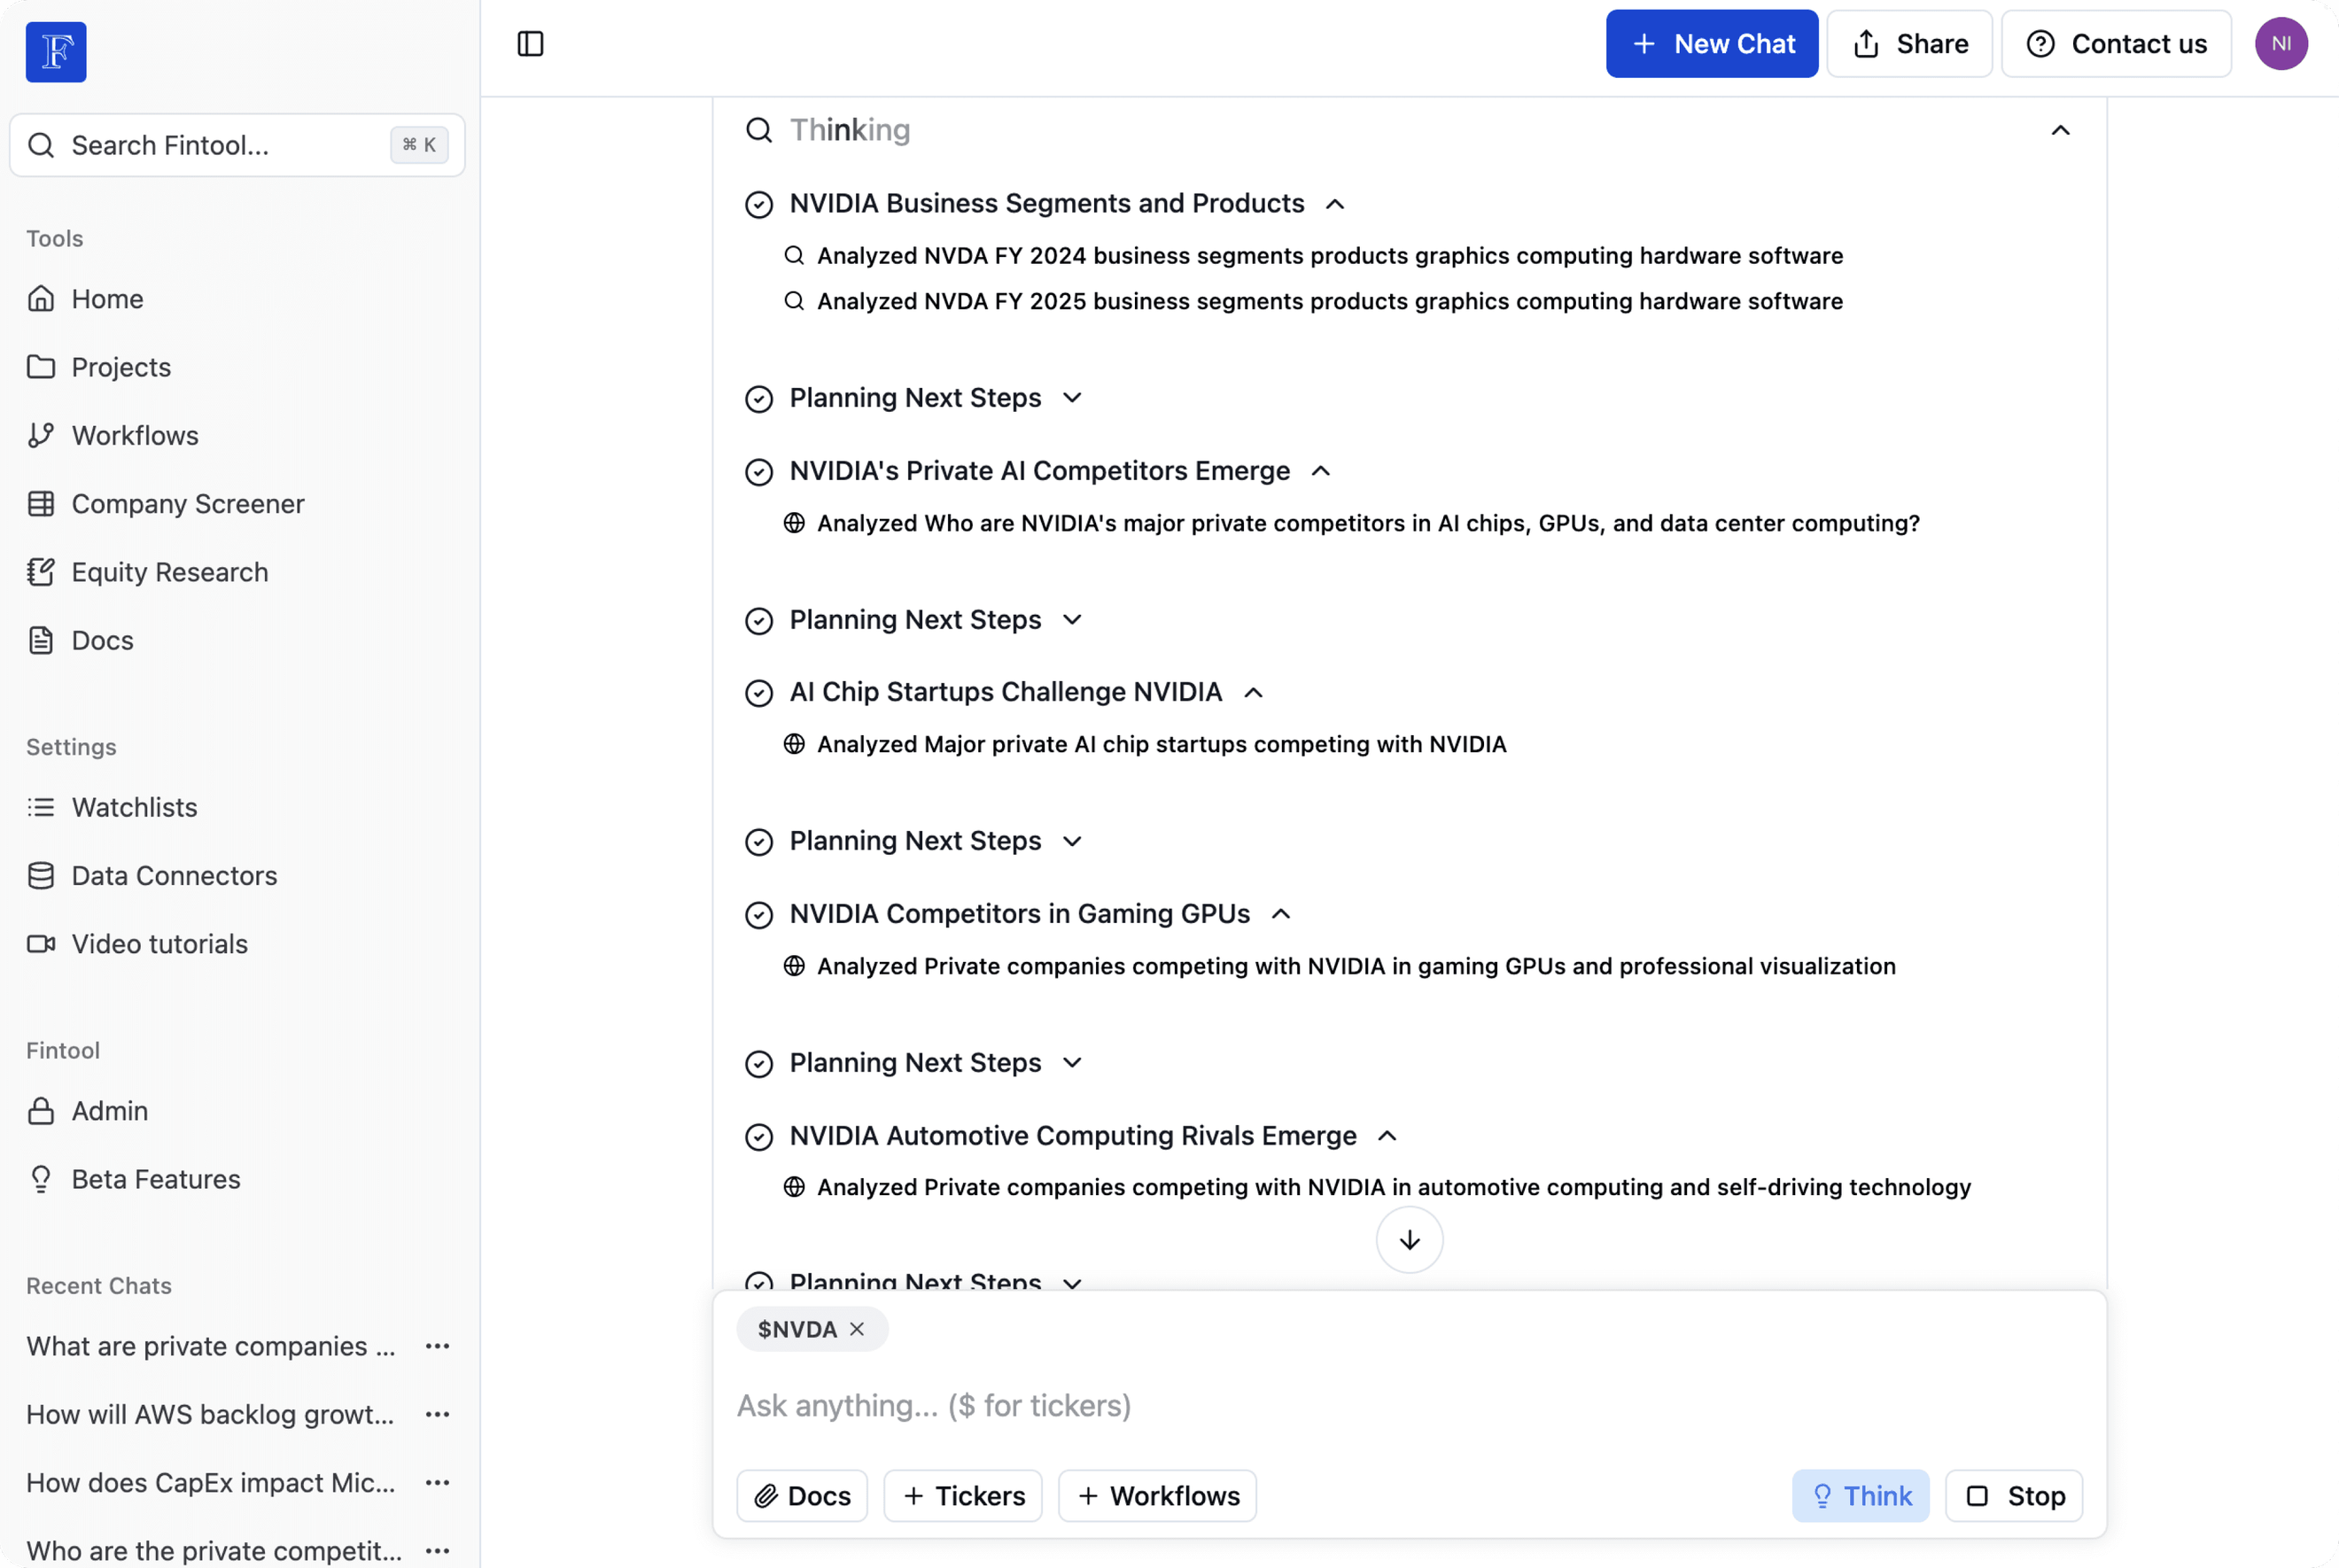Stop the response with Stop button

coord(2013,1496)
